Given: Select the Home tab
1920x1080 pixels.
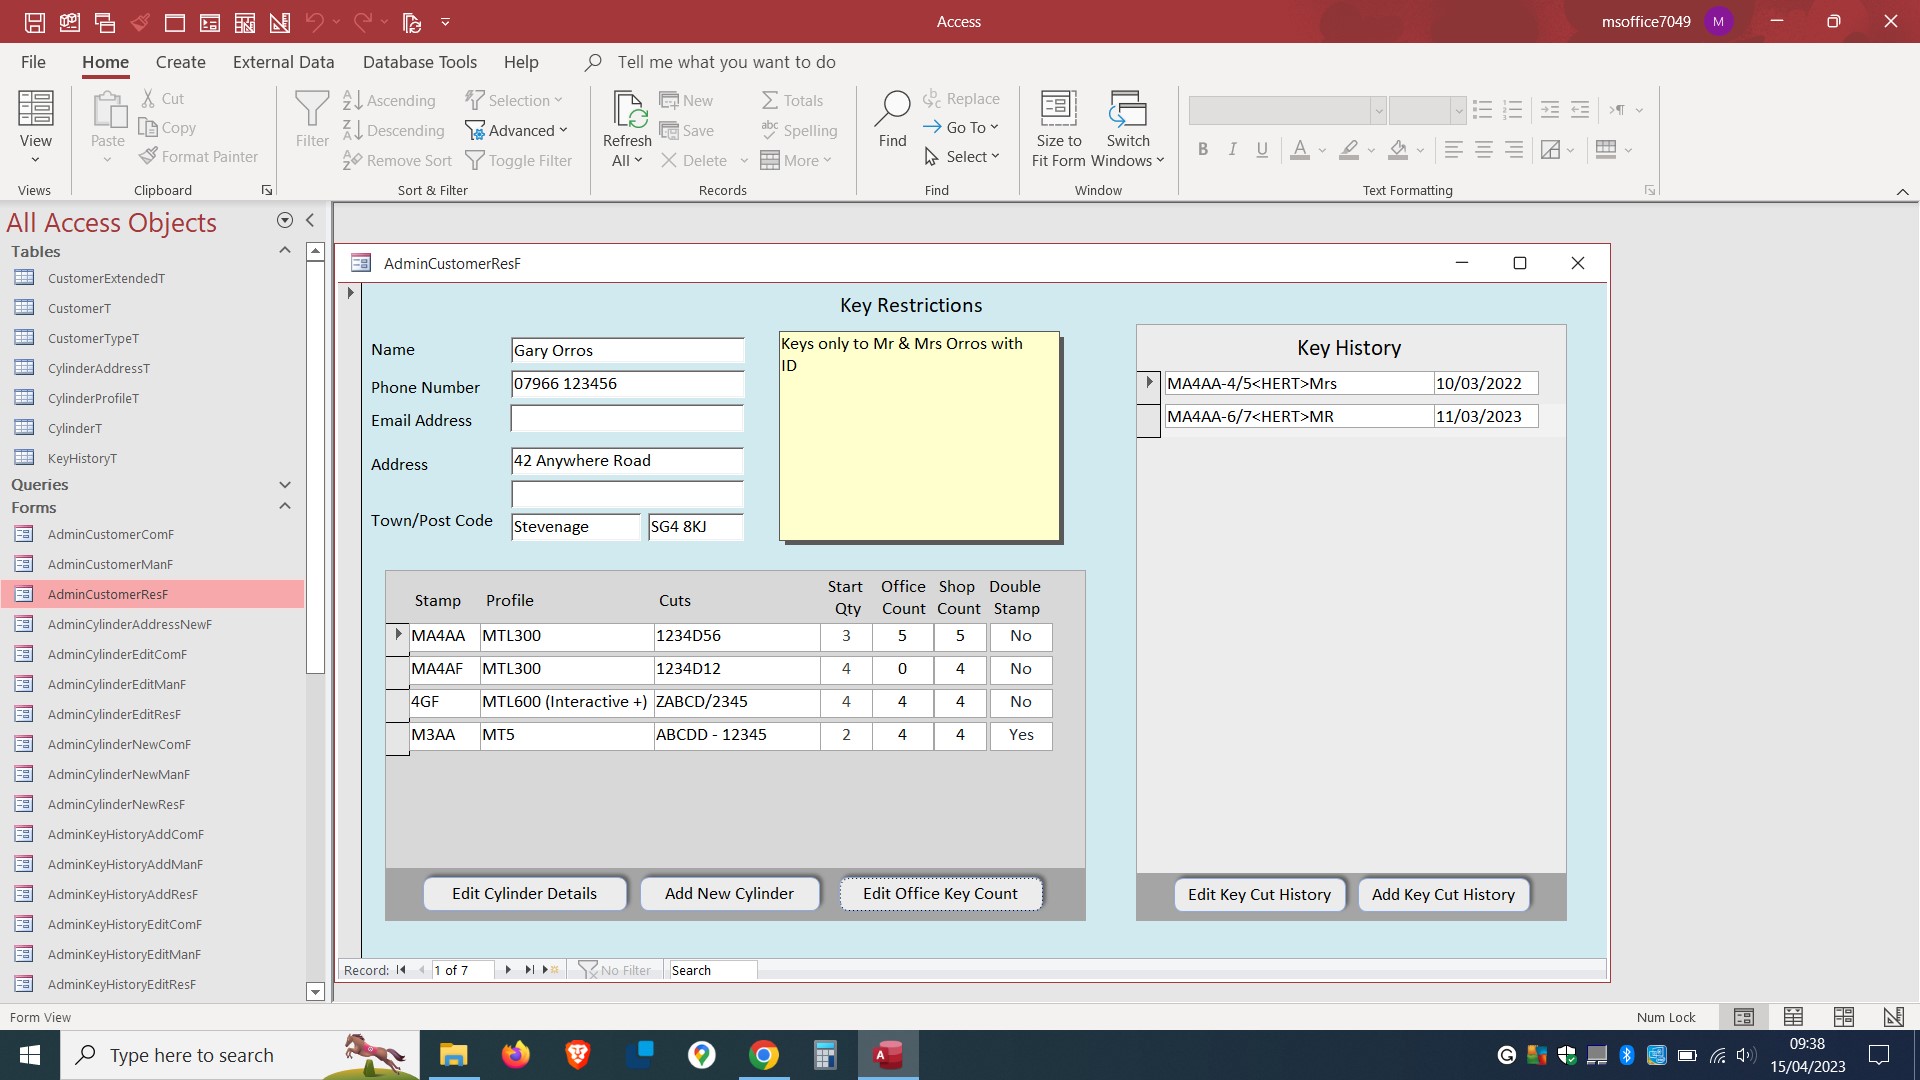Looking at the screenshot, I should [x=105, y=62].
